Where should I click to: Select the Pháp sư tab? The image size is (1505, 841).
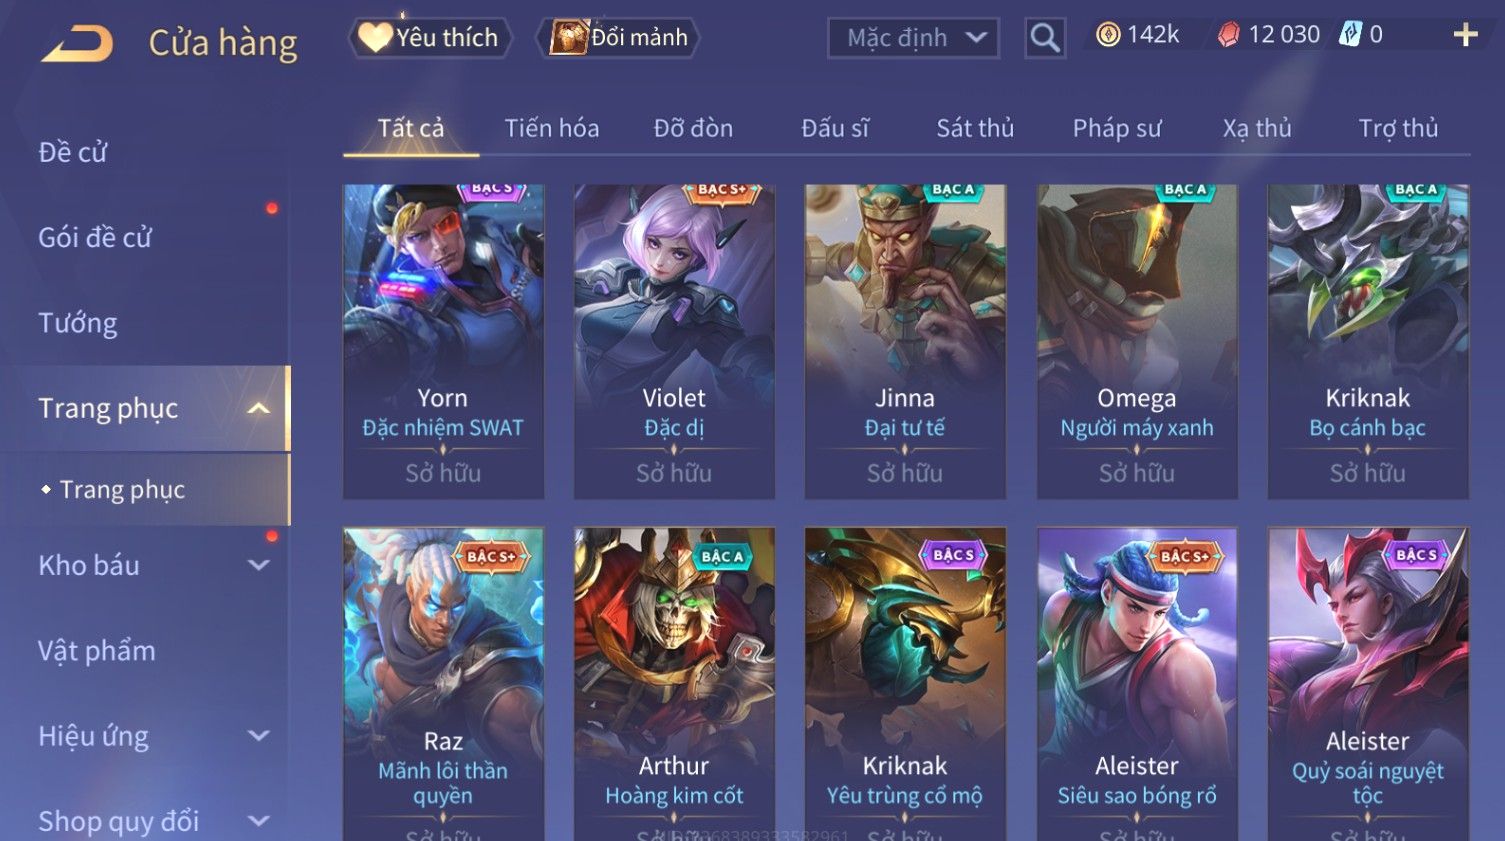1117,128
